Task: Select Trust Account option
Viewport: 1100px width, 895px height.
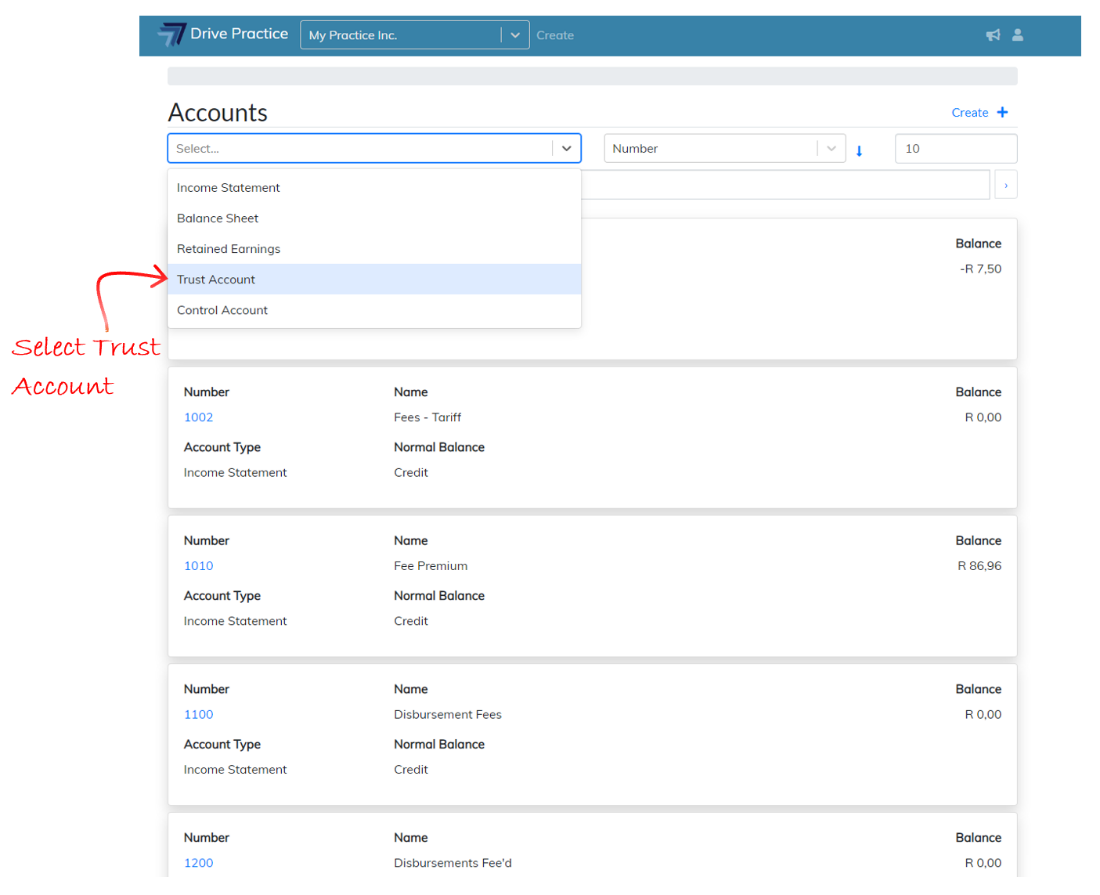Action: tap(374, 279)
